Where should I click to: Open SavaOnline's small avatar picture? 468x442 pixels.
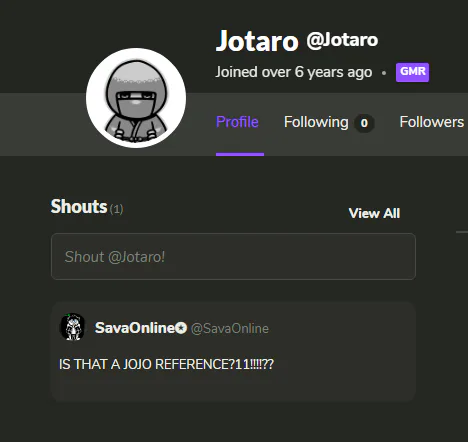click(x=73, y=327)
